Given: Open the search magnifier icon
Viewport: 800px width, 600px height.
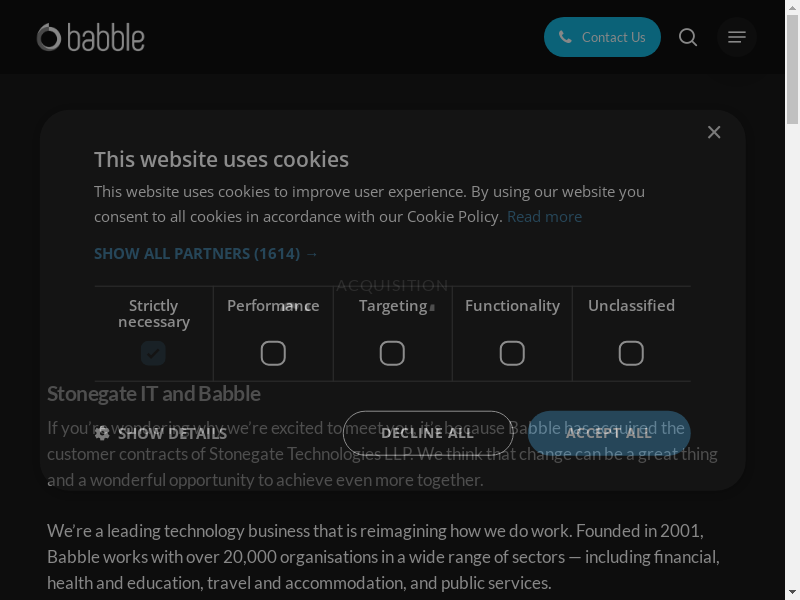Looking at the screenshot, I should tap(688, 37).
